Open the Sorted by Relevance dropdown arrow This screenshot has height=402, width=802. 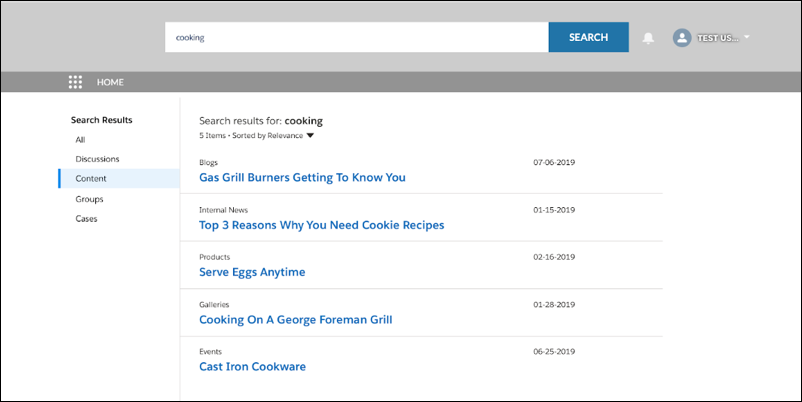[310, 136]
